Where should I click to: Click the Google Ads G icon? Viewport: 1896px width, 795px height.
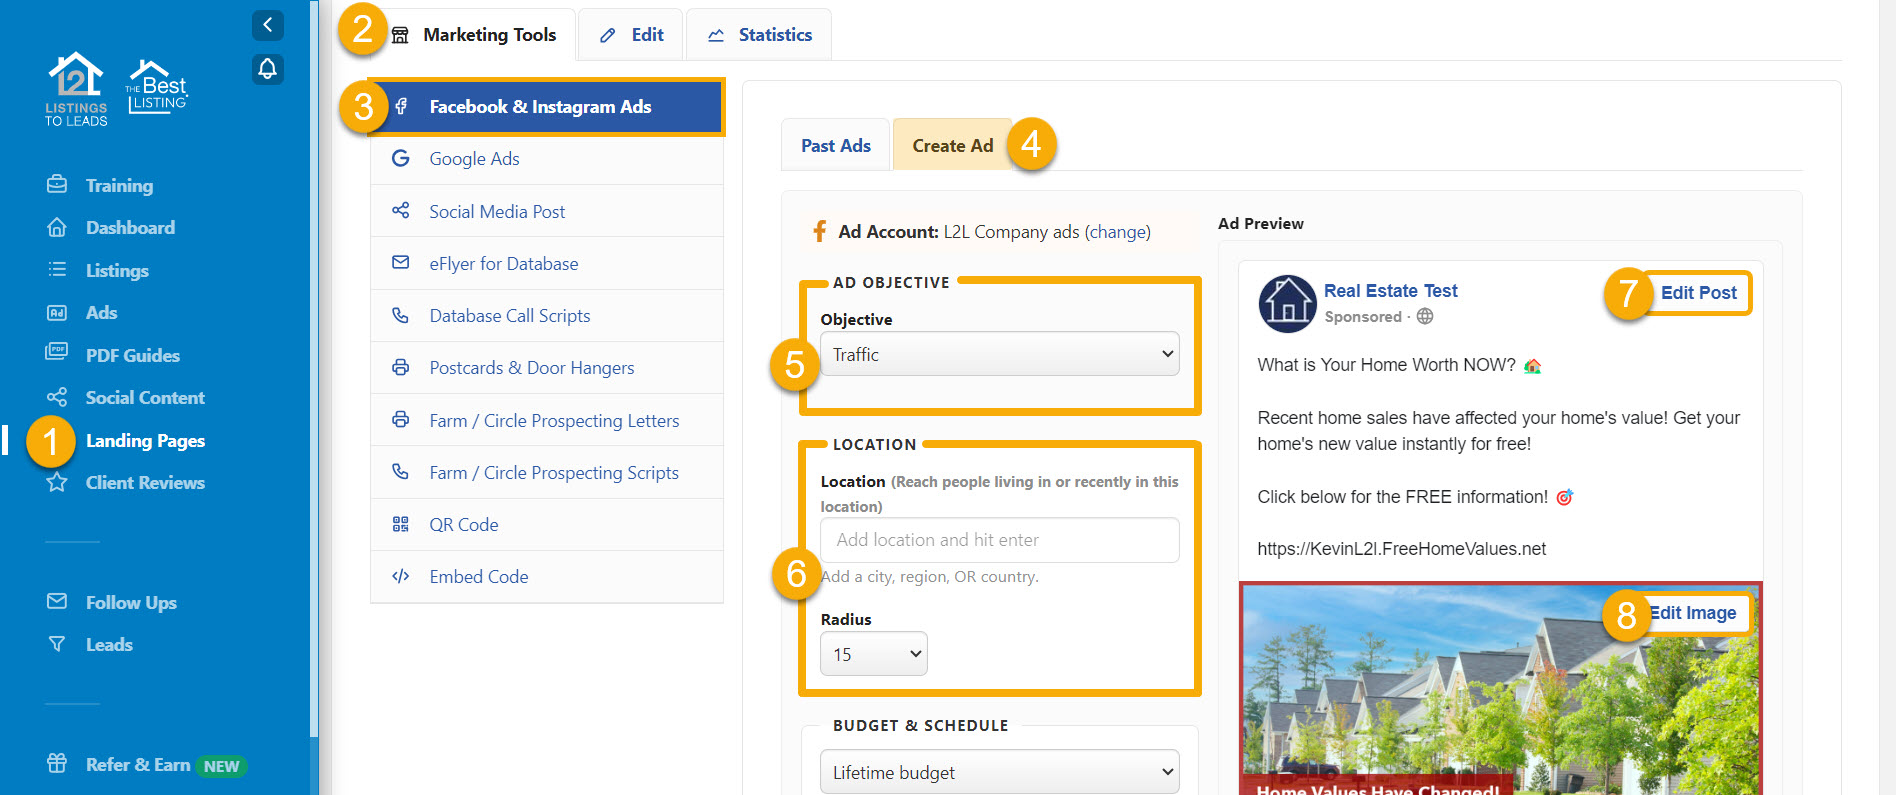point(401,159)
